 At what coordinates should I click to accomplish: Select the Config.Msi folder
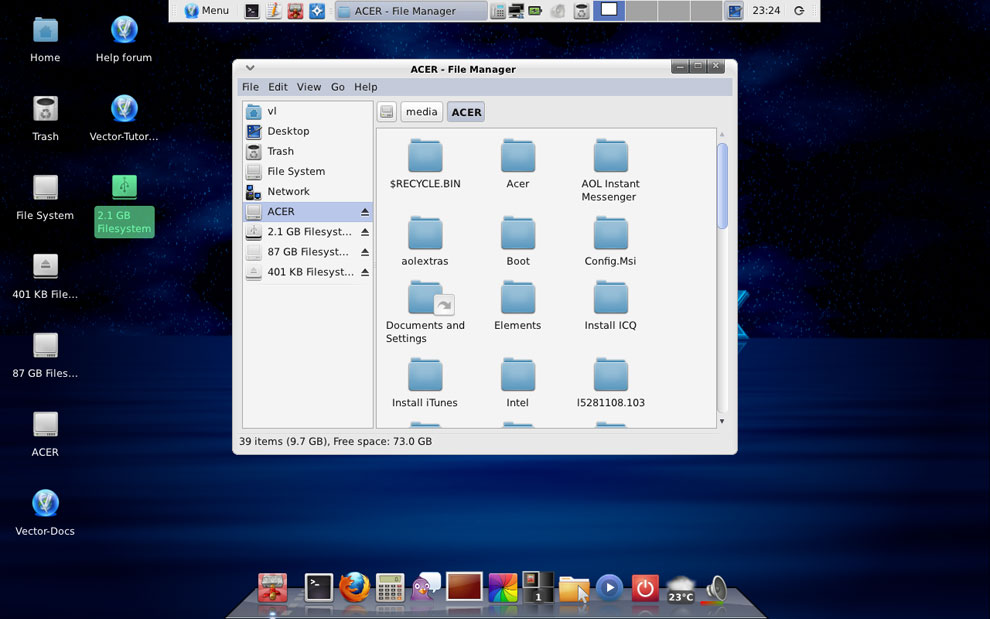pos(610,241)
